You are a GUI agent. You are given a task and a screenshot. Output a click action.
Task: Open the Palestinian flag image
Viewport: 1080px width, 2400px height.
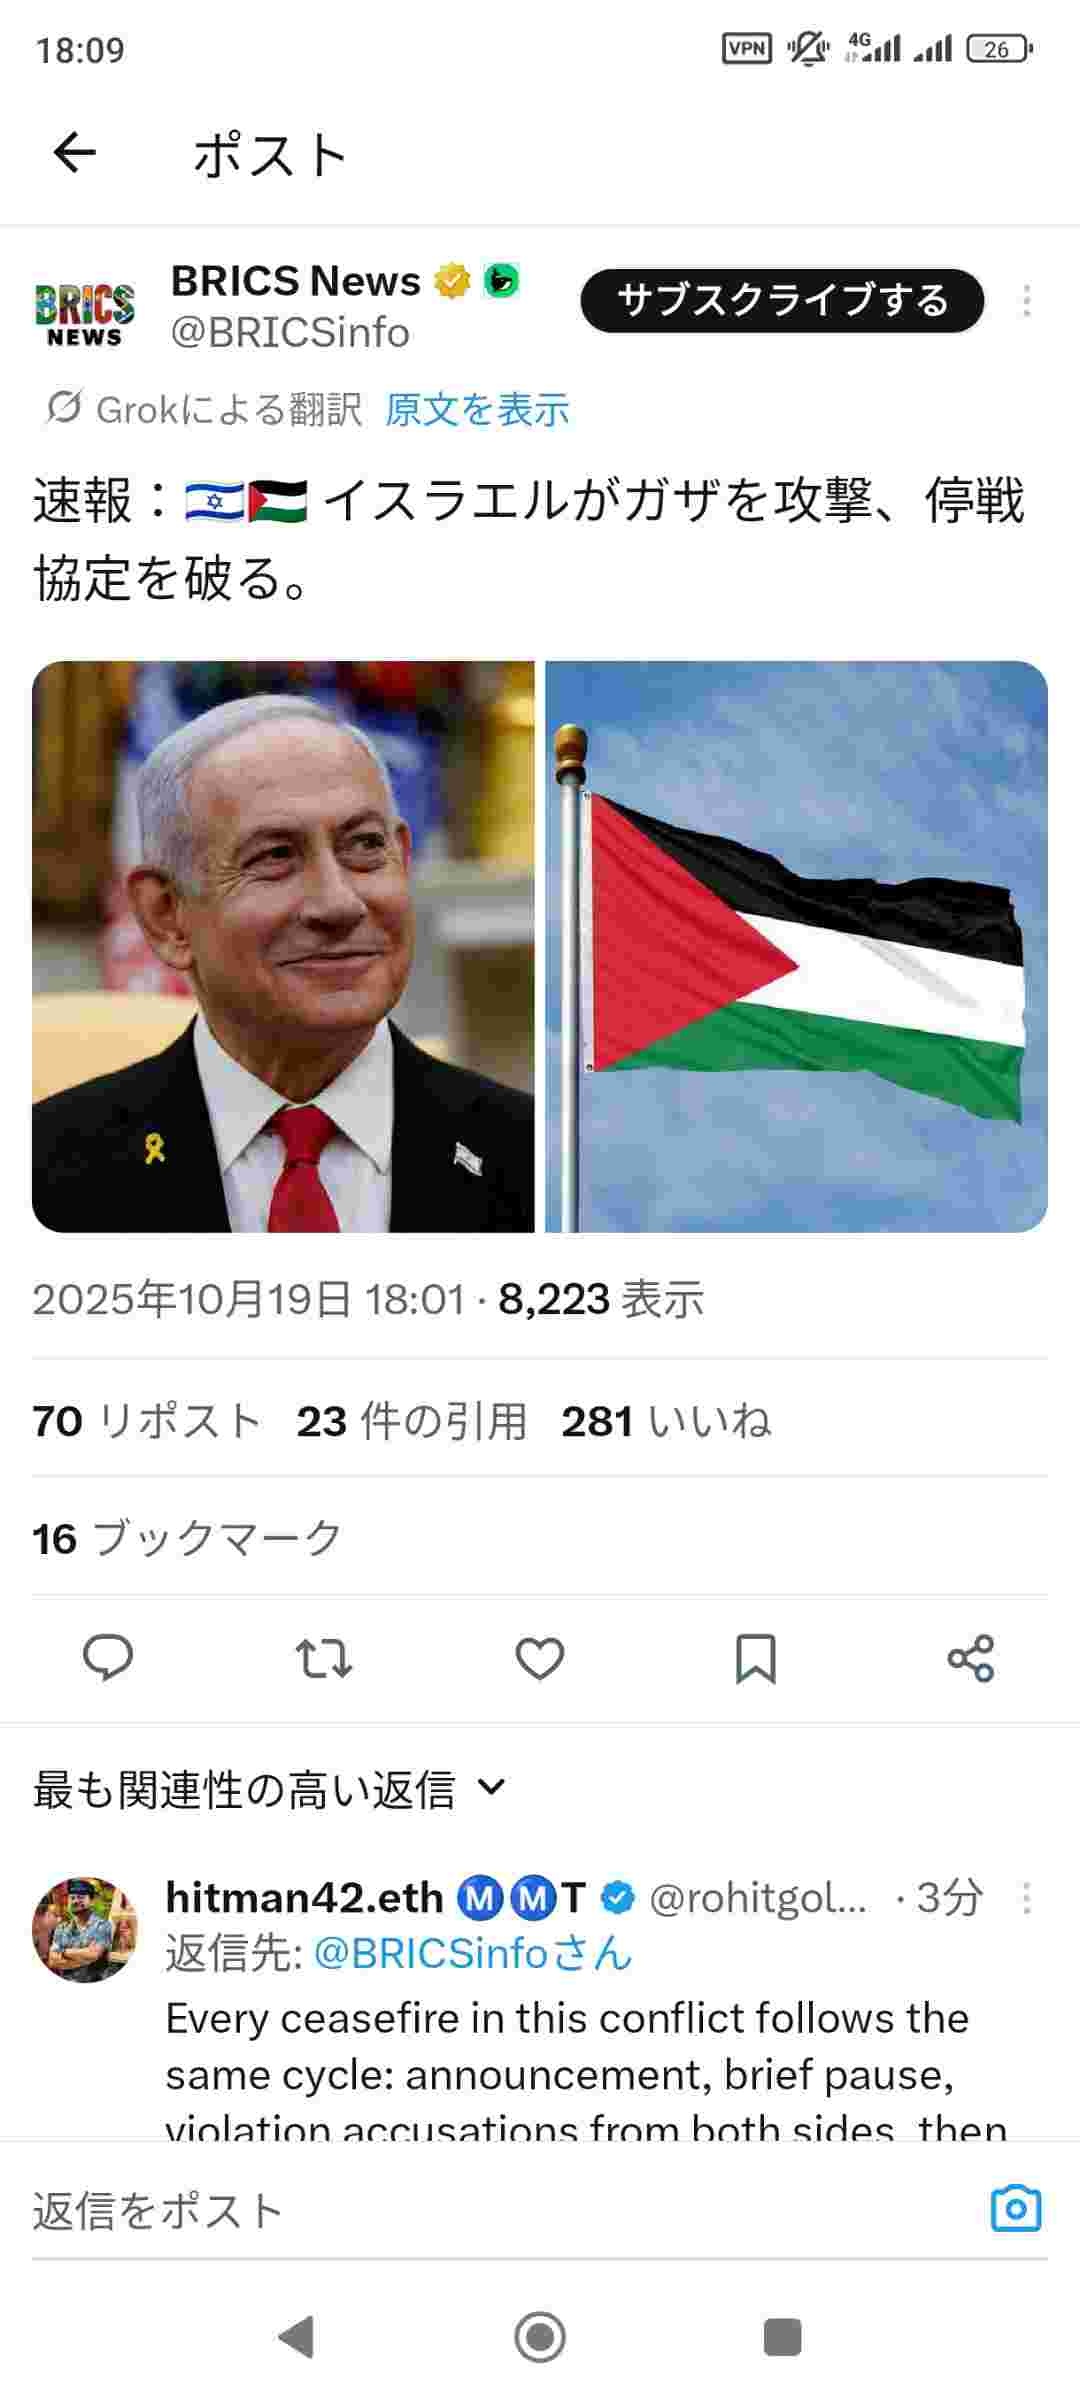(796, 946)
